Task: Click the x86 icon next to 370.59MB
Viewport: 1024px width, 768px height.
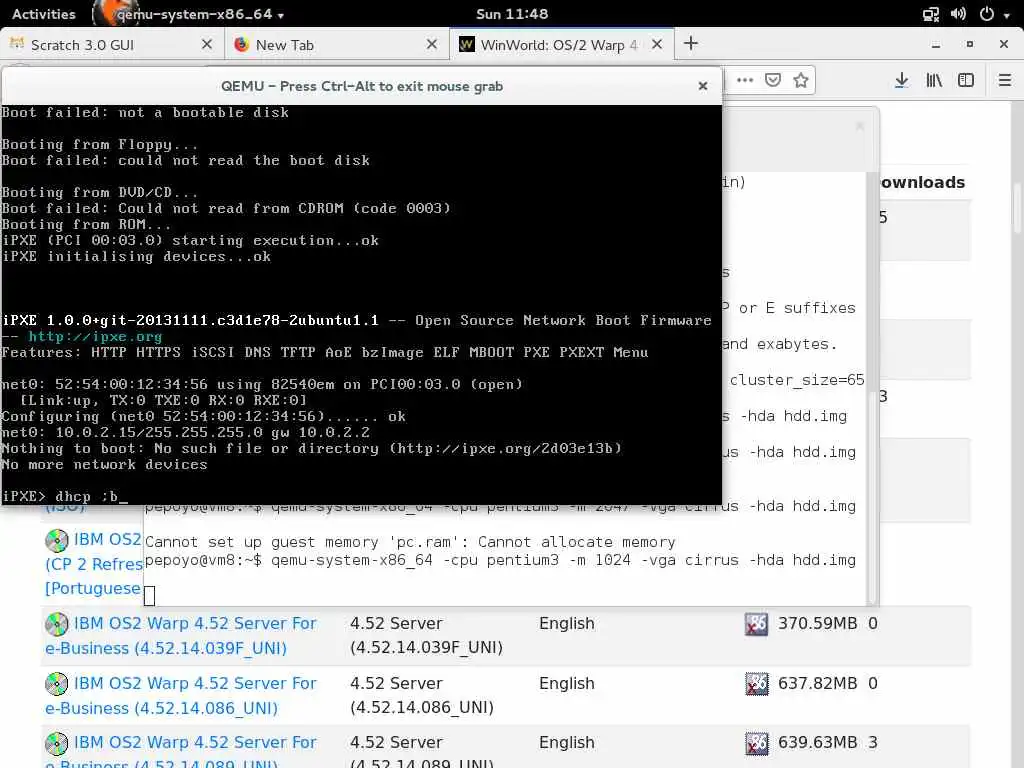Action: pyautogui.click(x=756, y=624)
